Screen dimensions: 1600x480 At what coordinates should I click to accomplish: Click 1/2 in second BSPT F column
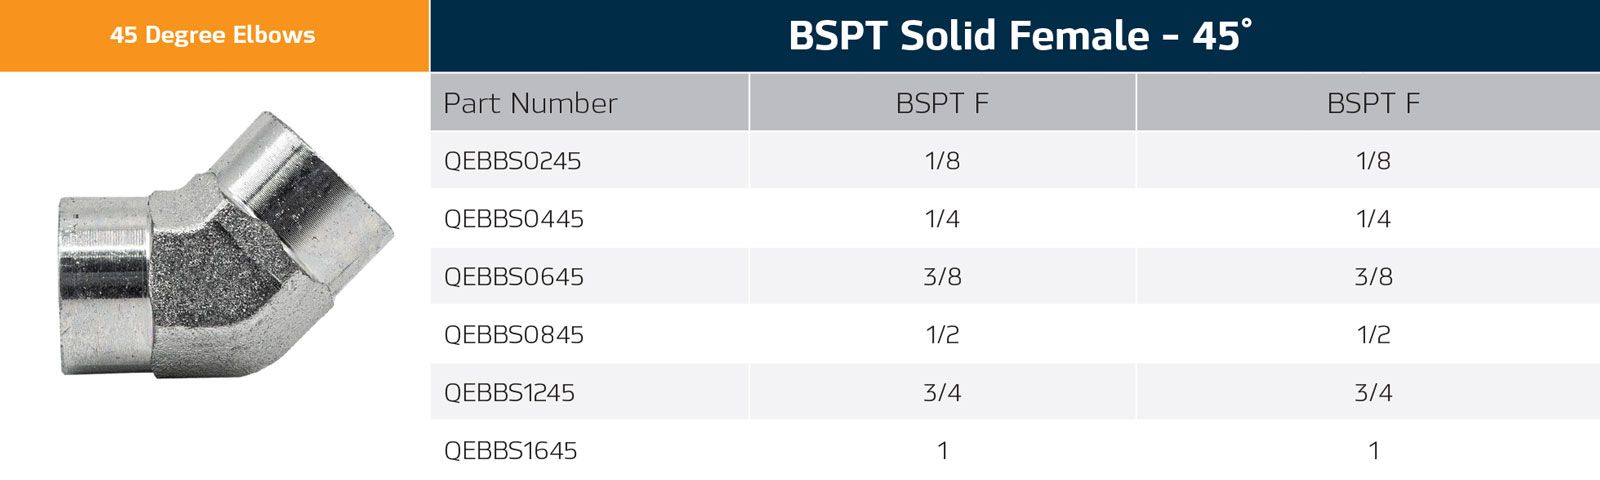pyautogui.click(x=1373, y=335)
